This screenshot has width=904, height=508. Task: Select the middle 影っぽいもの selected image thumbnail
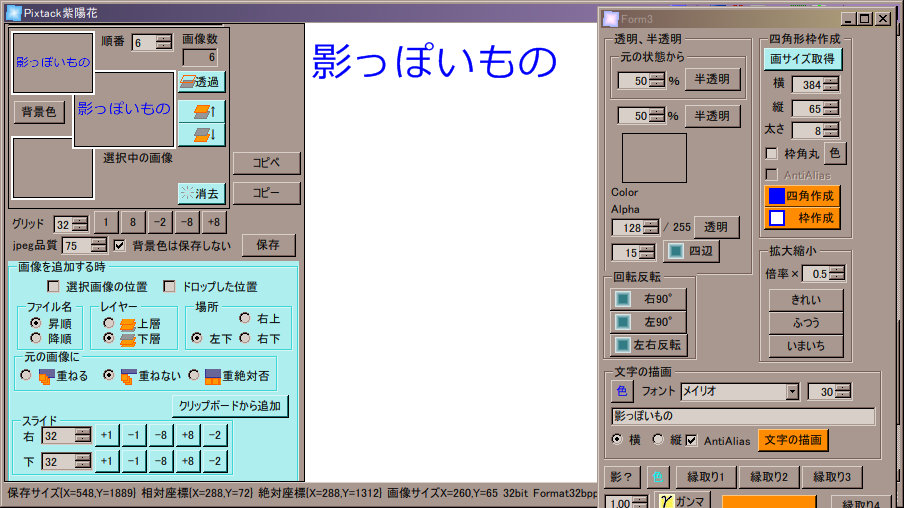[x=123, y=109]
